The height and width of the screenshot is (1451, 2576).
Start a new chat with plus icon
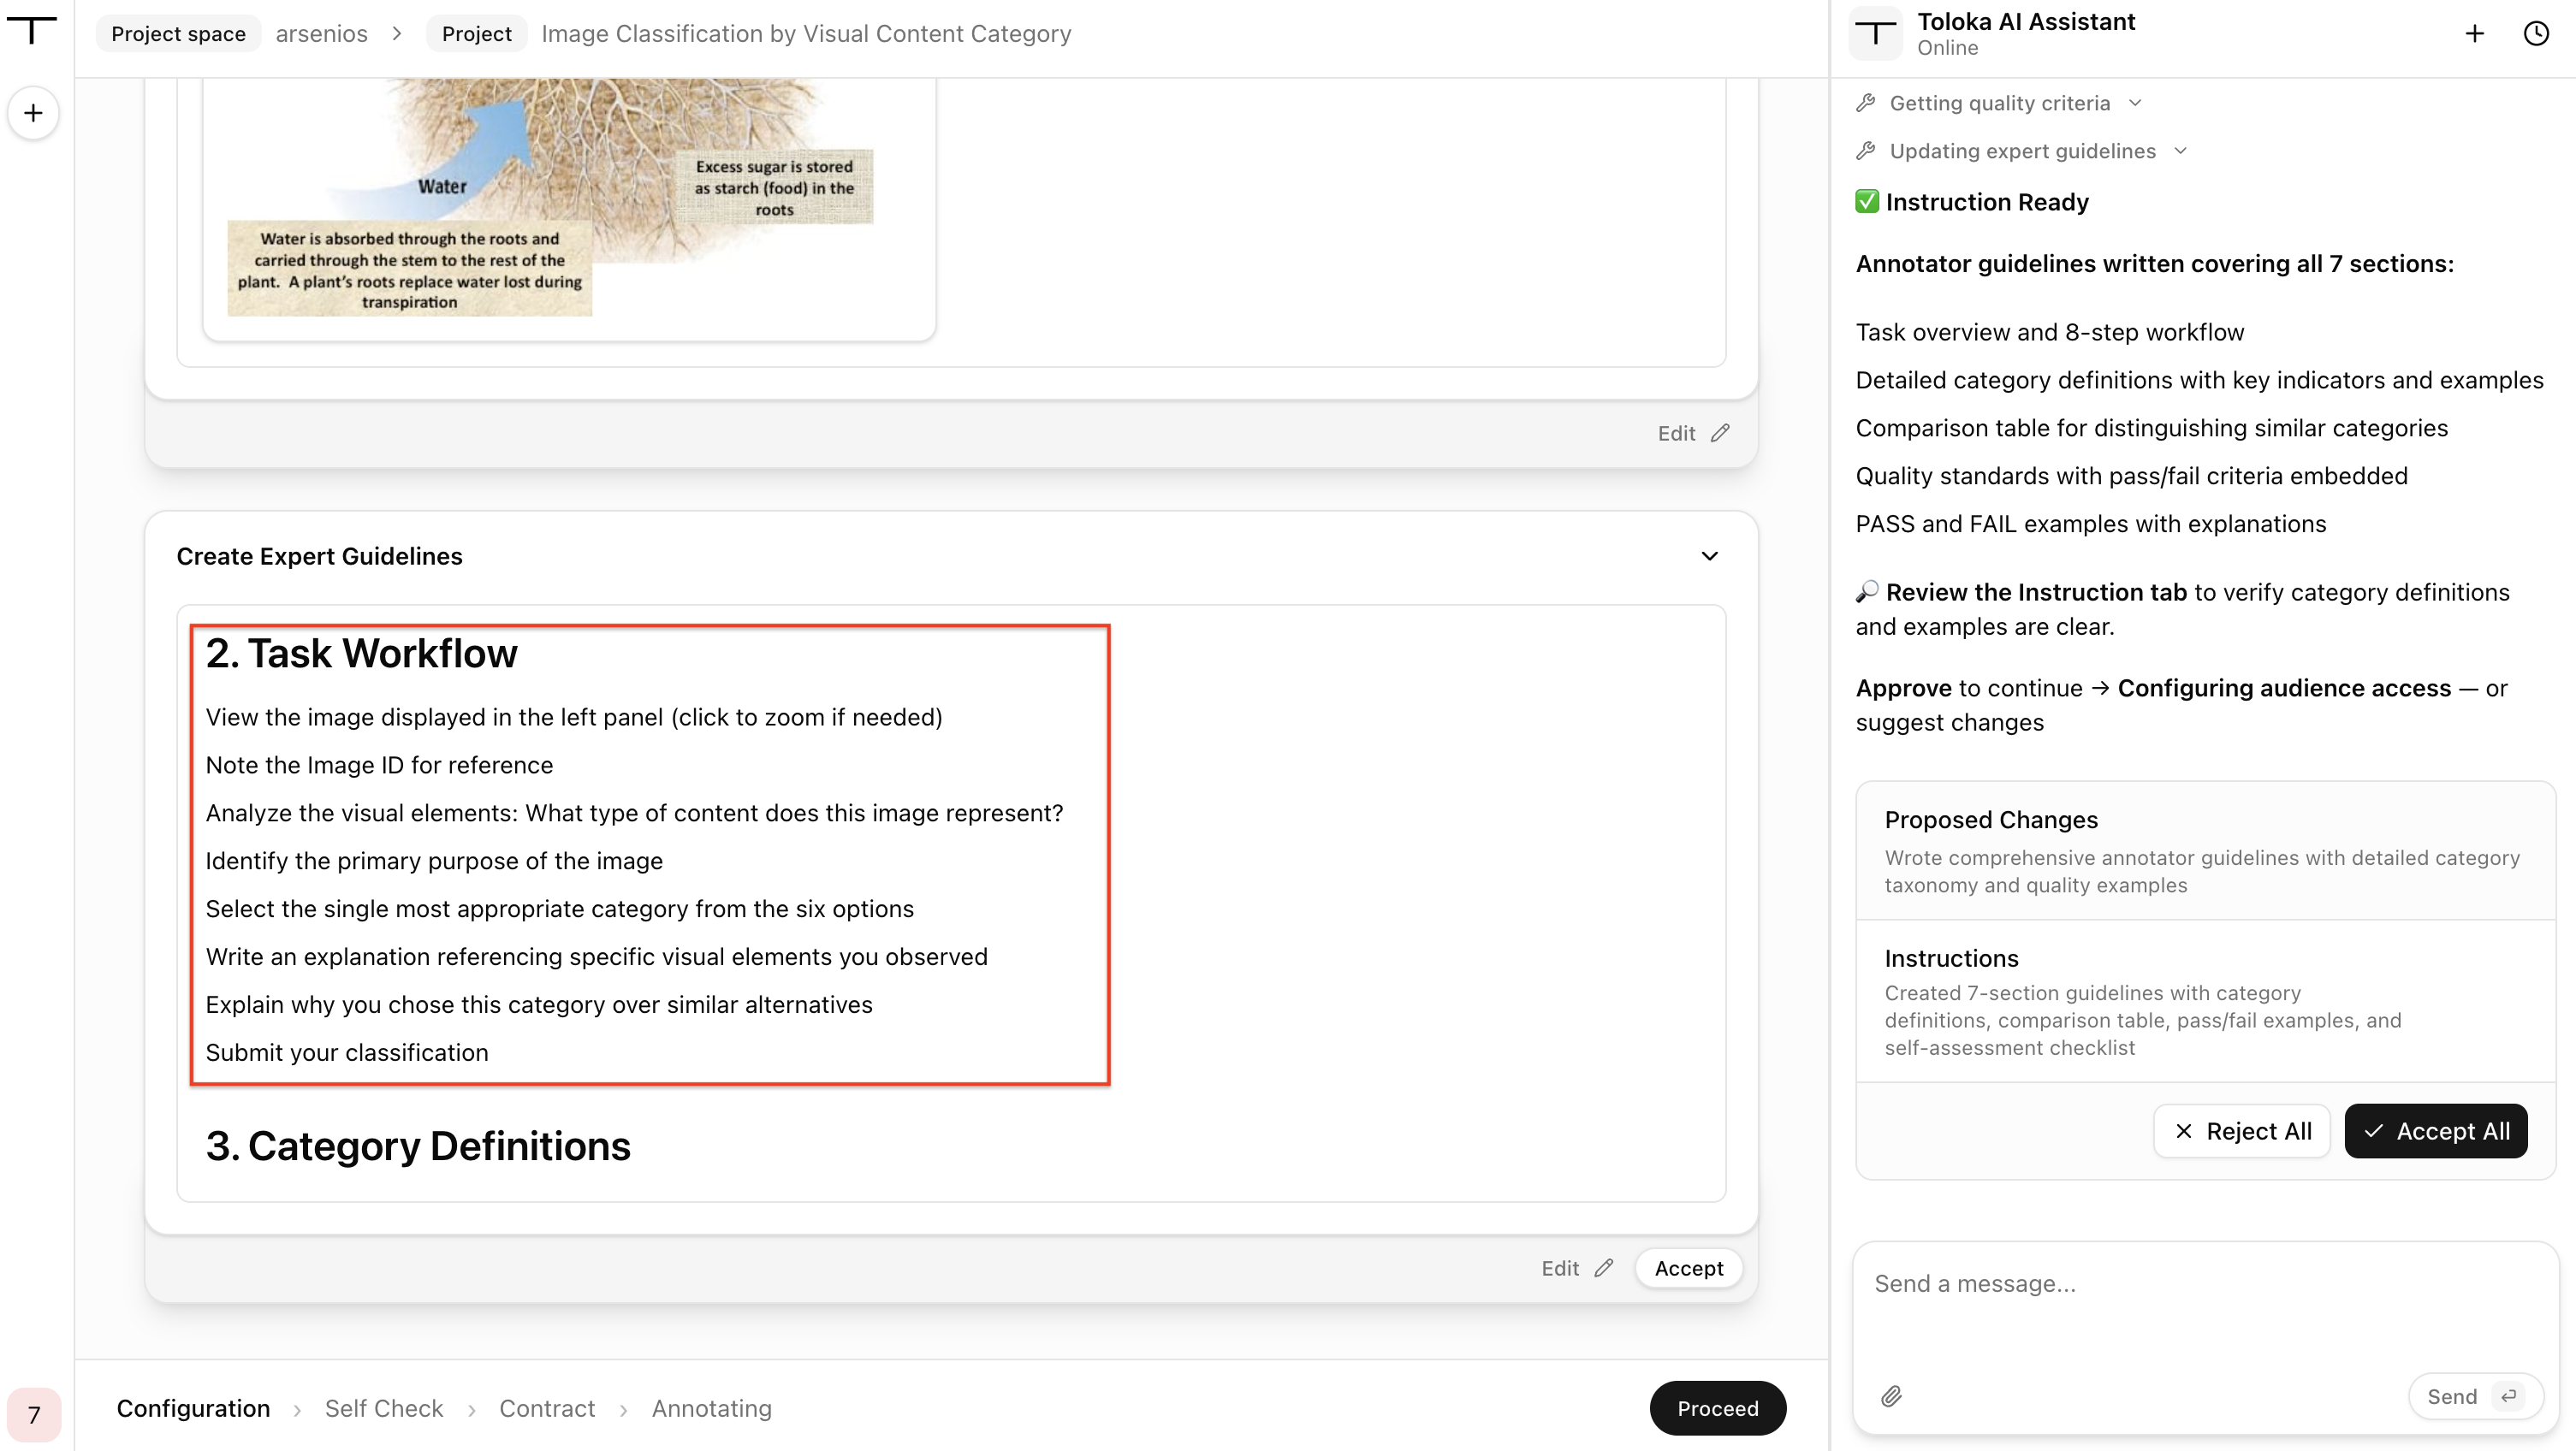point(2475,33)
